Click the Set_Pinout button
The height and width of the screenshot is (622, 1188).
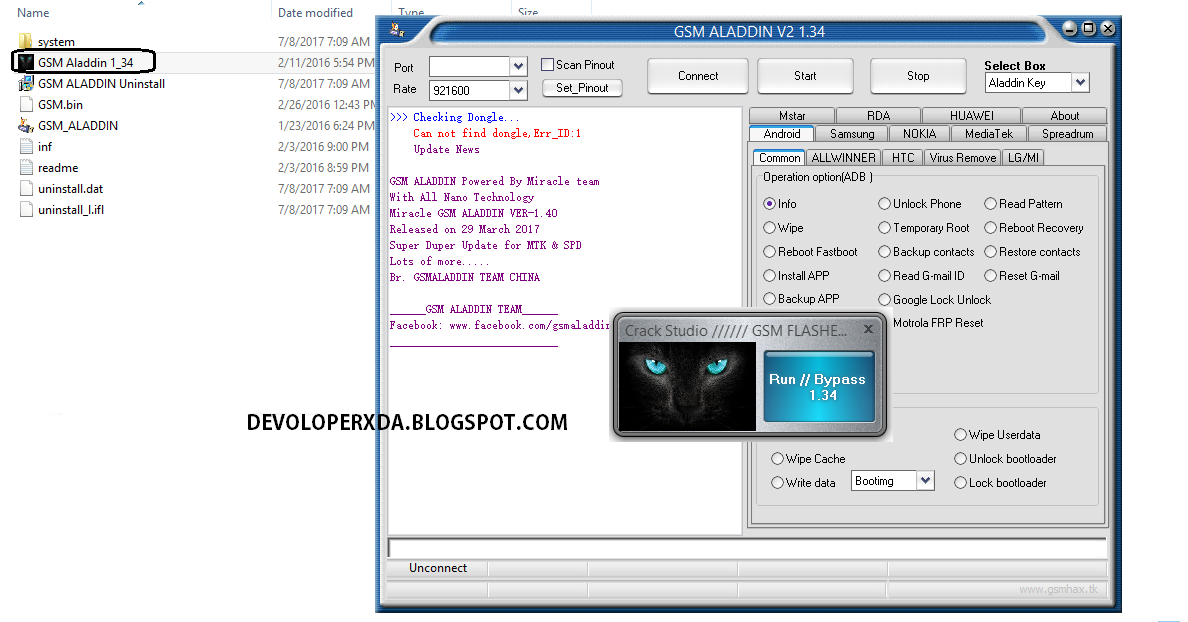coord(582,88)
